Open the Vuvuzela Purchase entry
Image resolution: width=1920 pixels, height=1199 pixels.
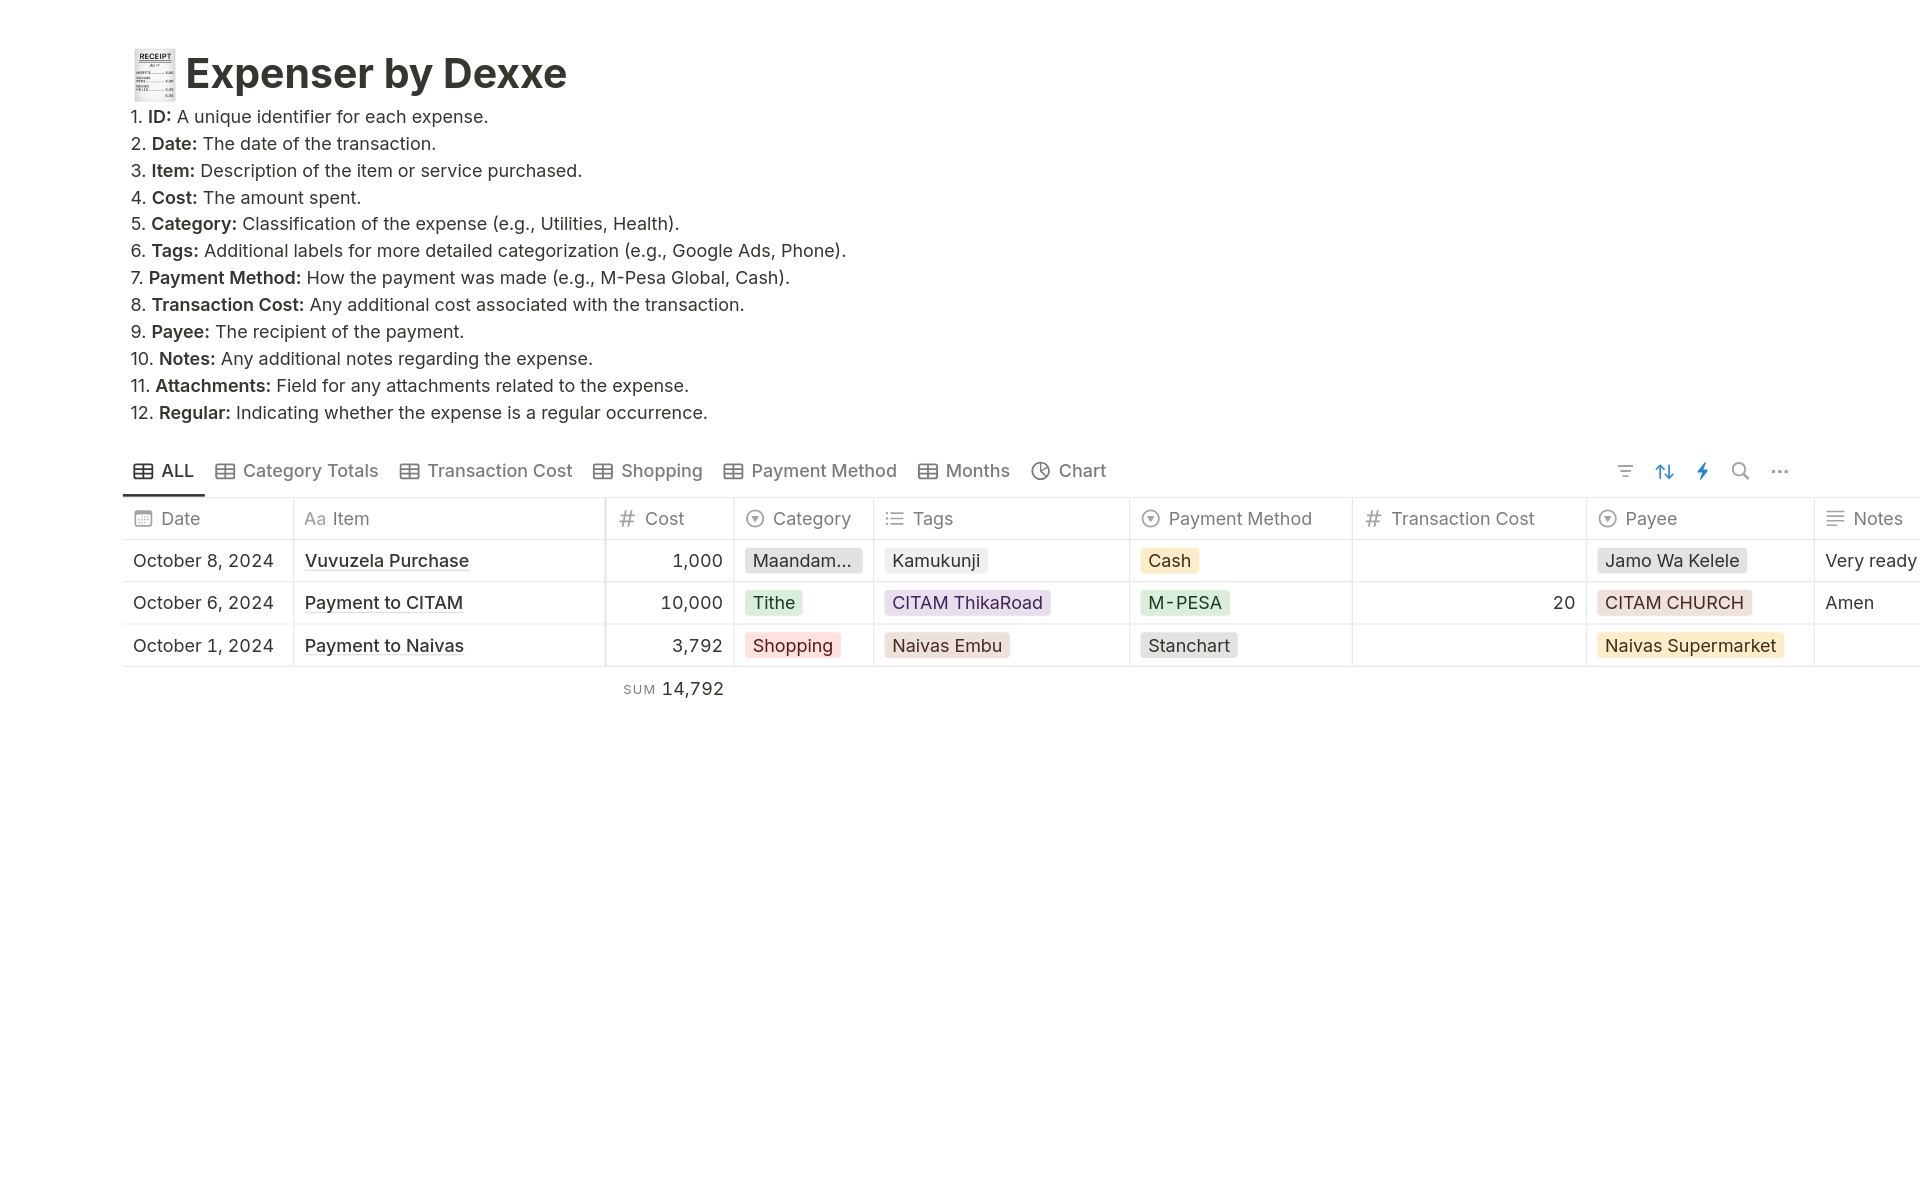tap(386, 561)
